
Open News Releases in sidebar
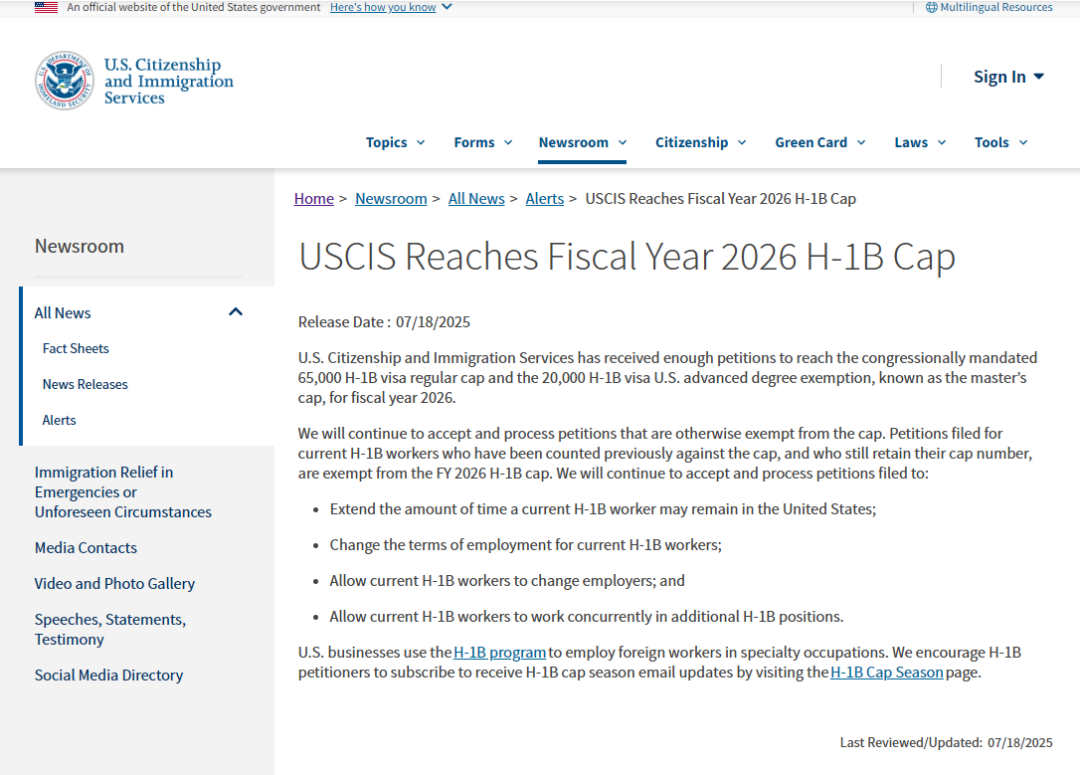click(x=85, y=384)
